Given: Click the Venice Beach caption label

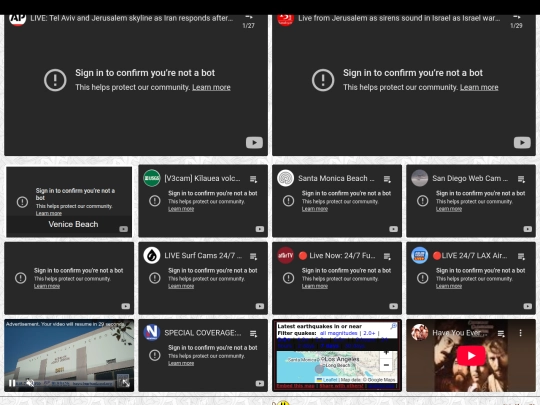Looking at the screenshot, I should click(x=73, y=224).
